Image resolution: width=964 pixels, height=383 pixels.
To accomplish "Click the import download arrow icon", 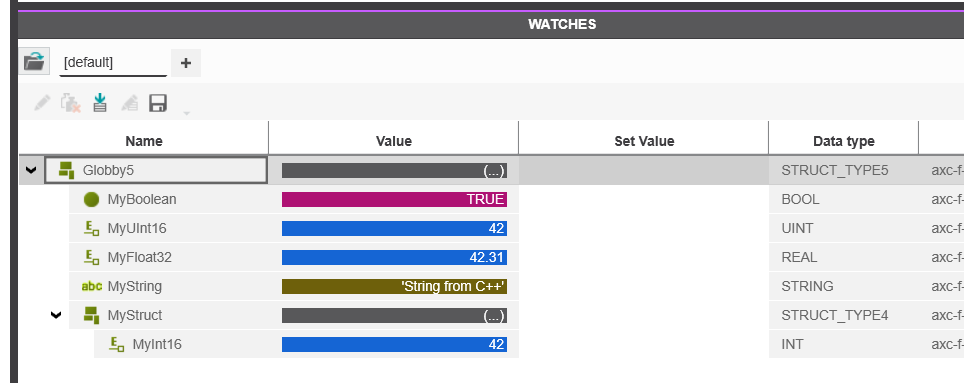I will (100, 103).
